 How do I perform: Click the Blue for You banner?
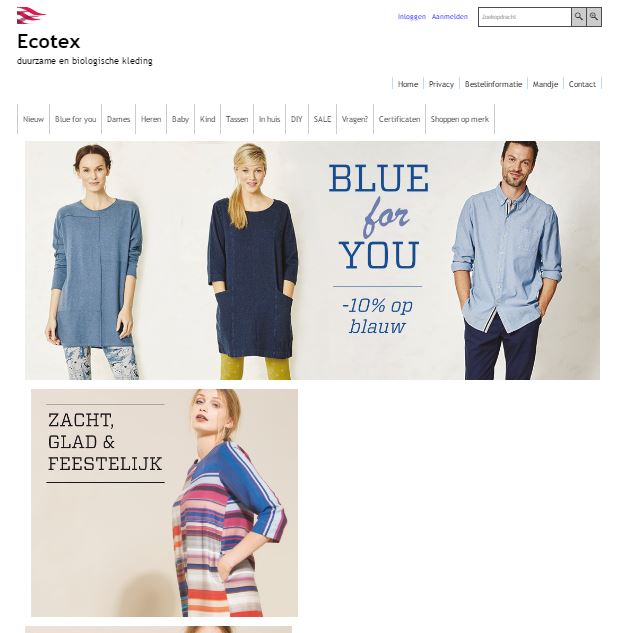(312, 260)
